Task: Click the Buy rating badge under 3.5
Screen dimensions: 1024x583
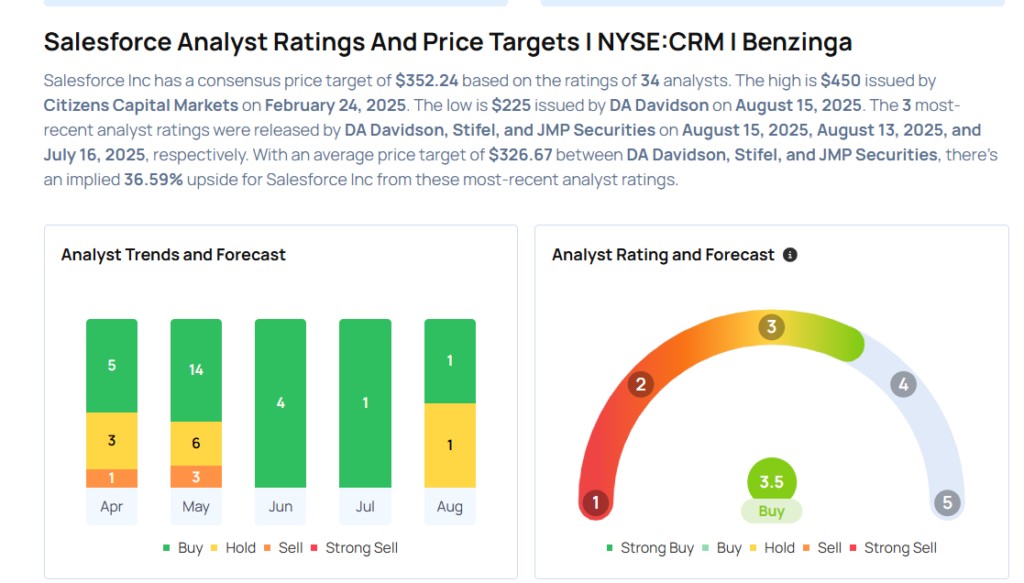Action: [x=771, y=511]
